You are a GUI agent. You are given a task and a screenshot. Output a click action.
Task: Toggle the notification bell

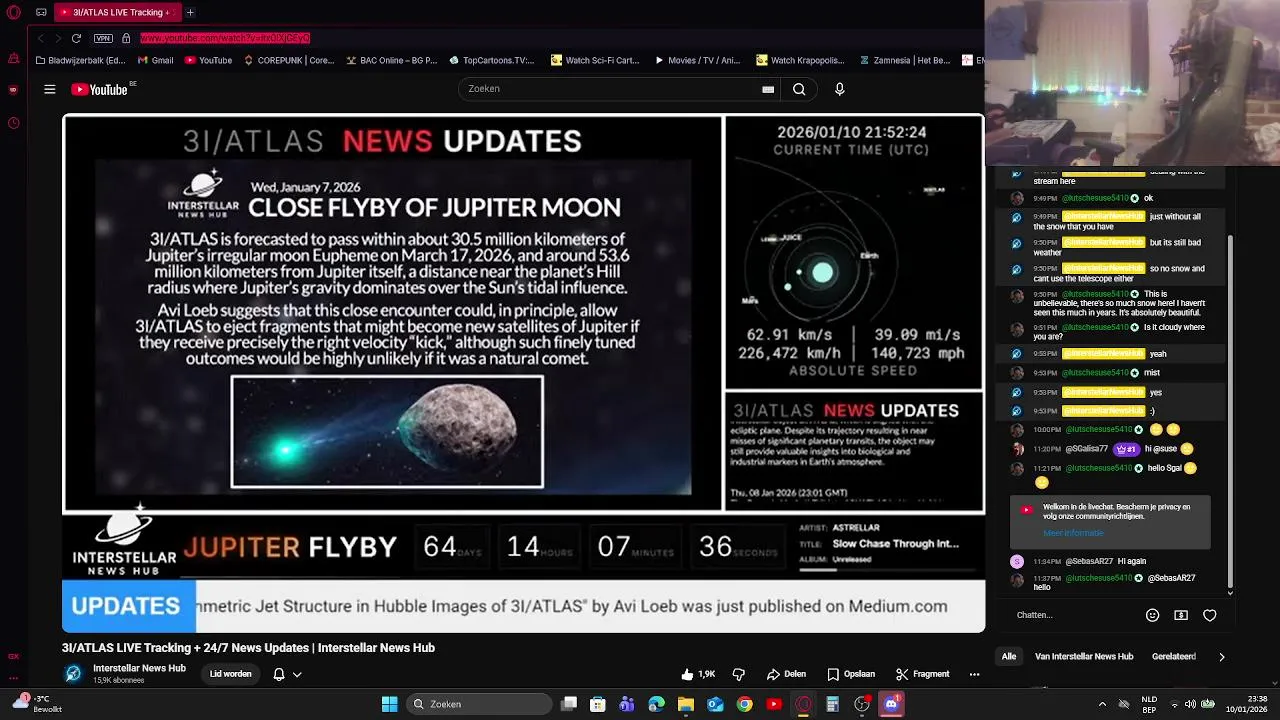coord(279,674)
